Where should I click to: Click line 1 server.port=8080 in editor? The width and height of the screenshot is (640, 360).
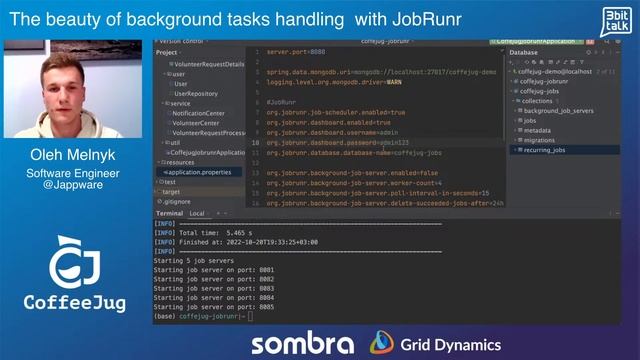point(296,52)
